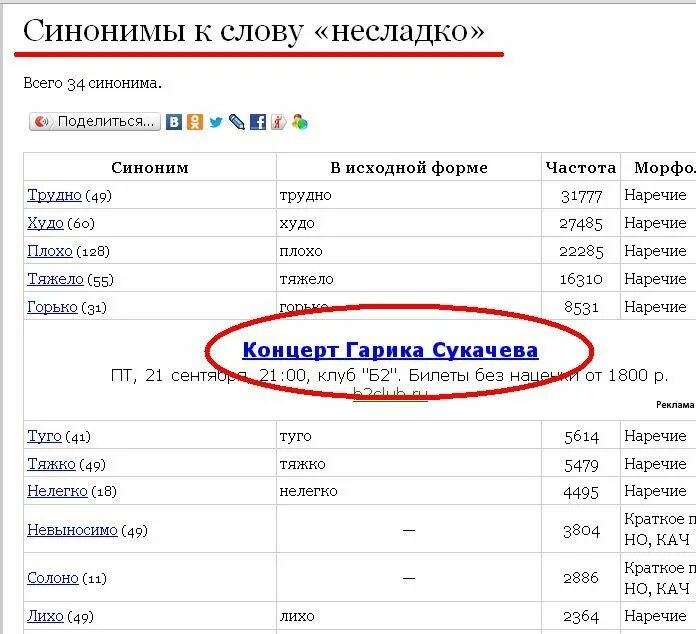Click the Поделиться share button
Viewport: 696px width, 634px height.
(x=95, y=122)
